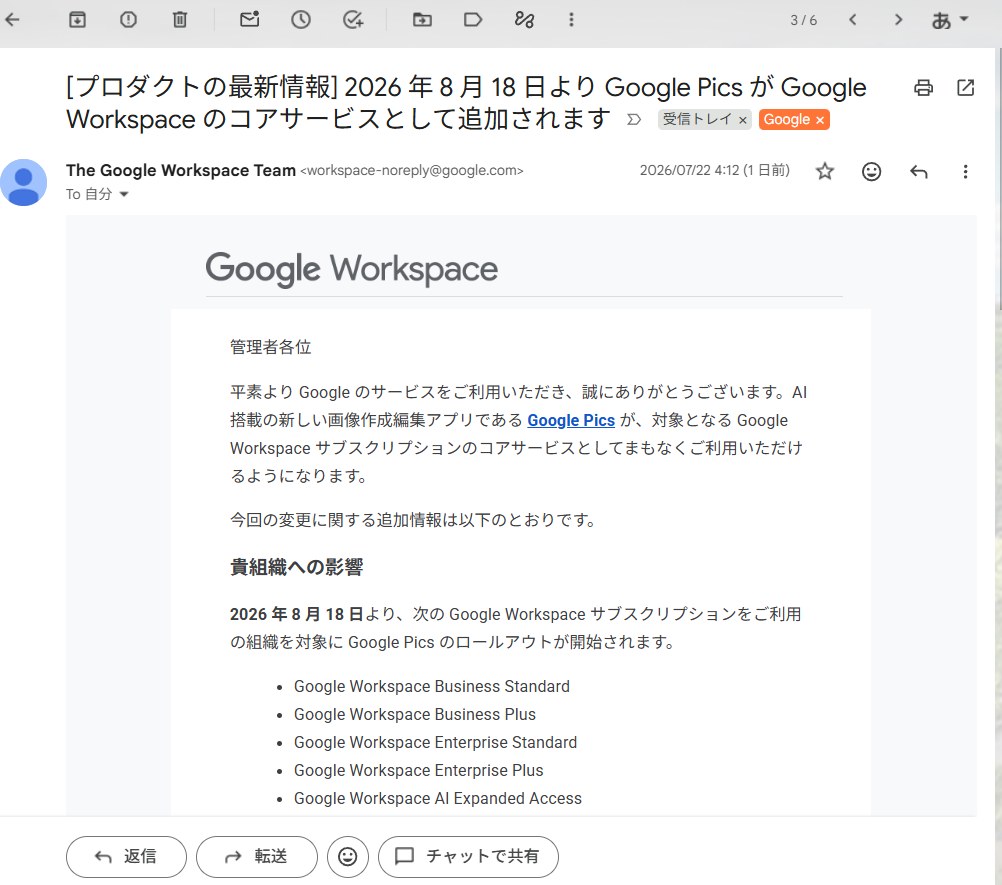The width and height of the screenshot is (1002, 885).
Task: Show the older email with right chevron
Action: tap(898, 20)
